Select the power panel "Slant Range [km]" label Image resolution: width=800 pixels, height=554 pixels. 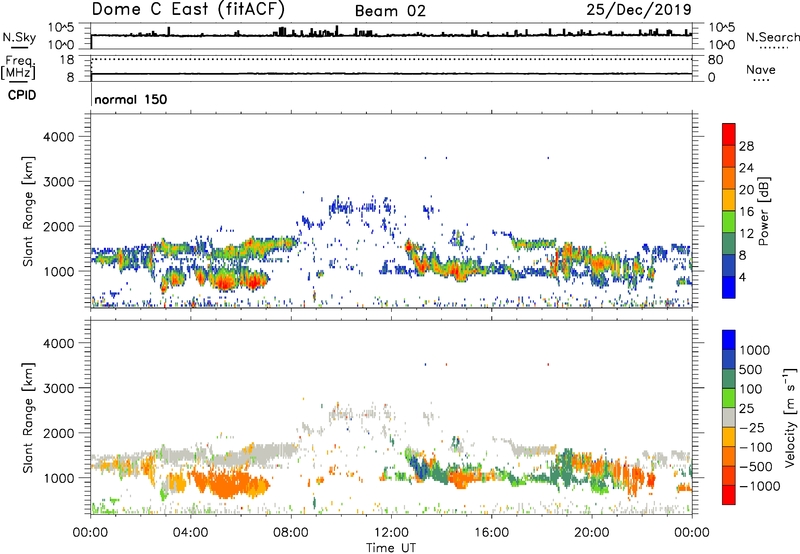point(28,211)
